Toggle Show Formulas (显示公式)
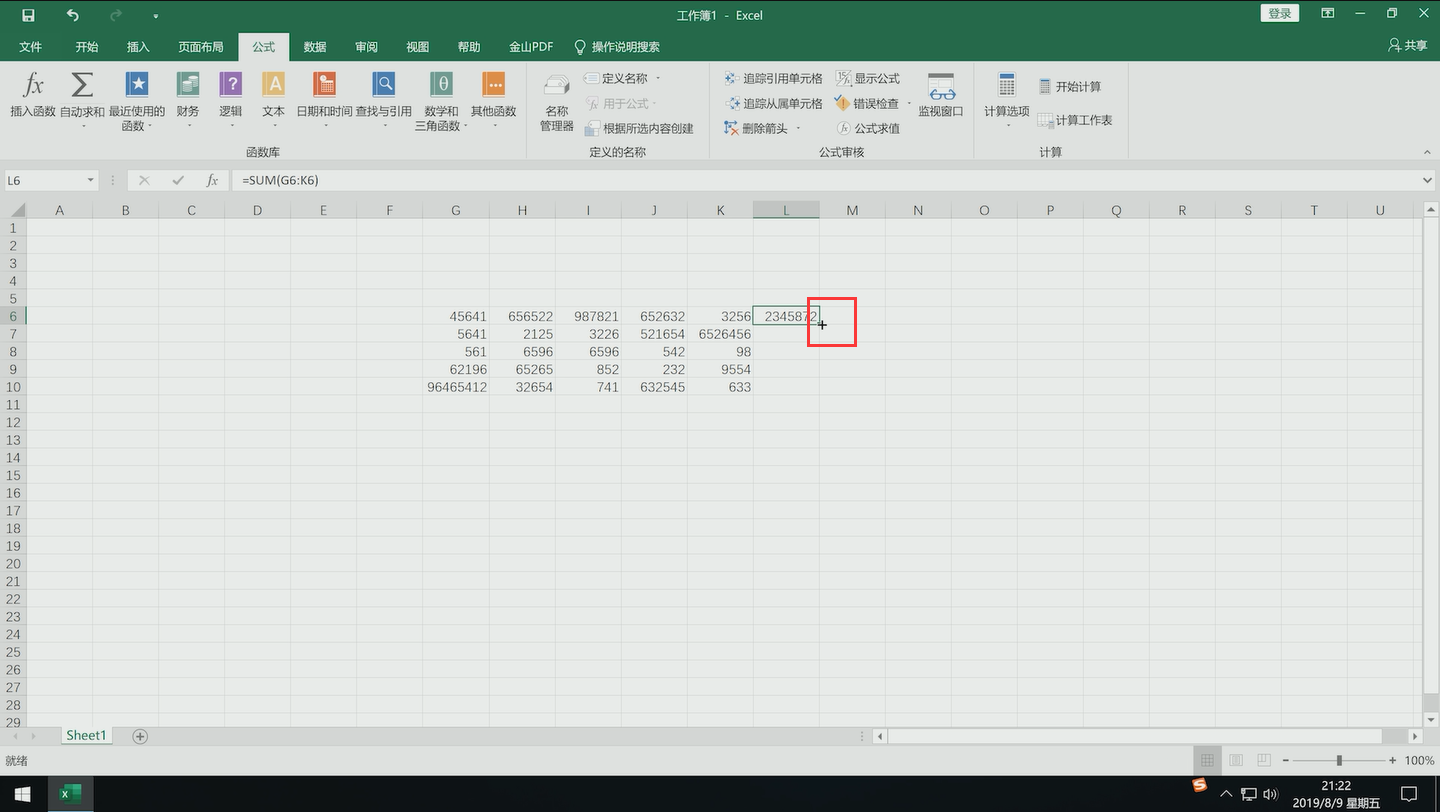This screenshot has width=1440, height=812. (x=868, y=78)
